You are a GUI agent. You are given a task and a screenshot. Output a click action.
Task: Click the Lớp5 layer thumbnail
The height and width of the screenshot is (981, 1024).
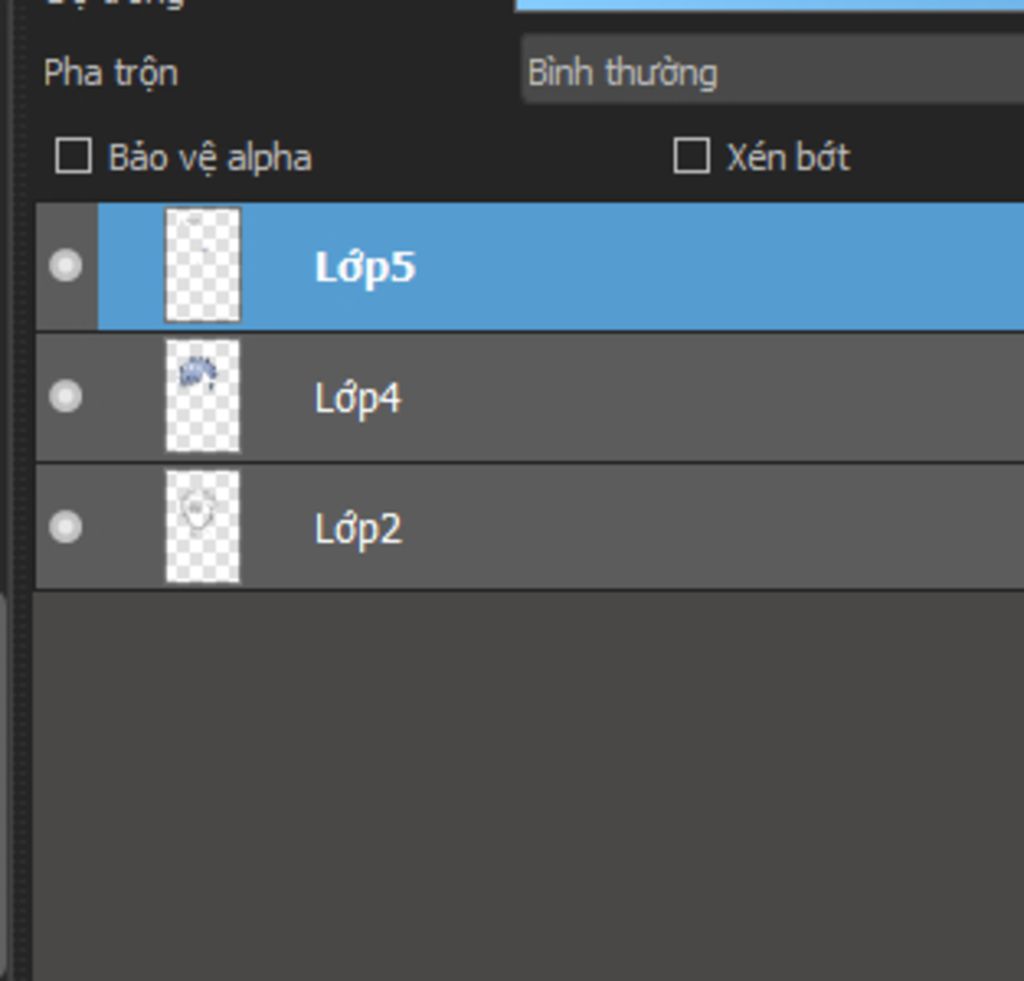tap(203, 265)
